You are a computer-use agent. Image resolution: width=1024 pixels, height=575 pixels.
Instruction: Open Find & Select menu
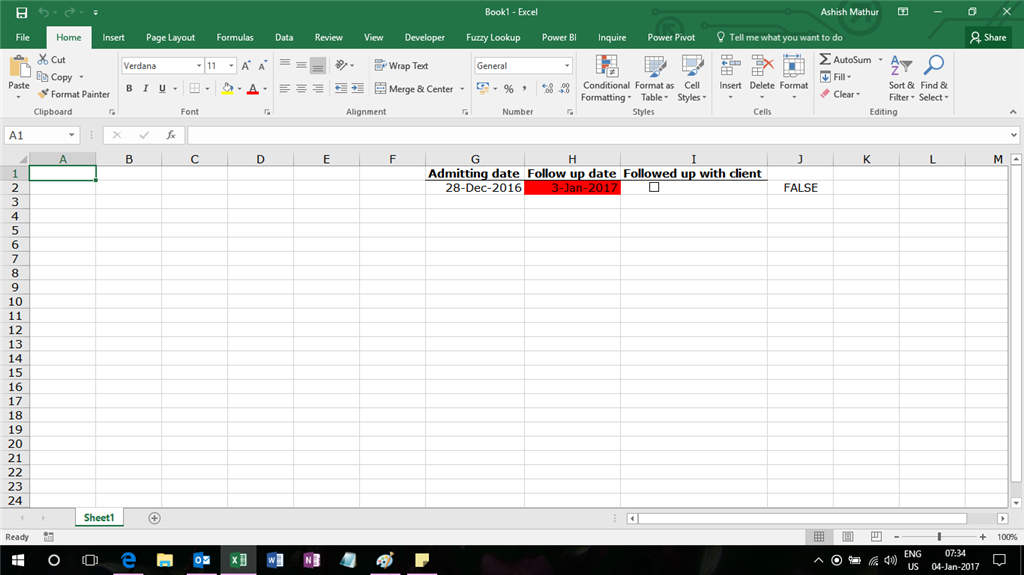[934, 78]
